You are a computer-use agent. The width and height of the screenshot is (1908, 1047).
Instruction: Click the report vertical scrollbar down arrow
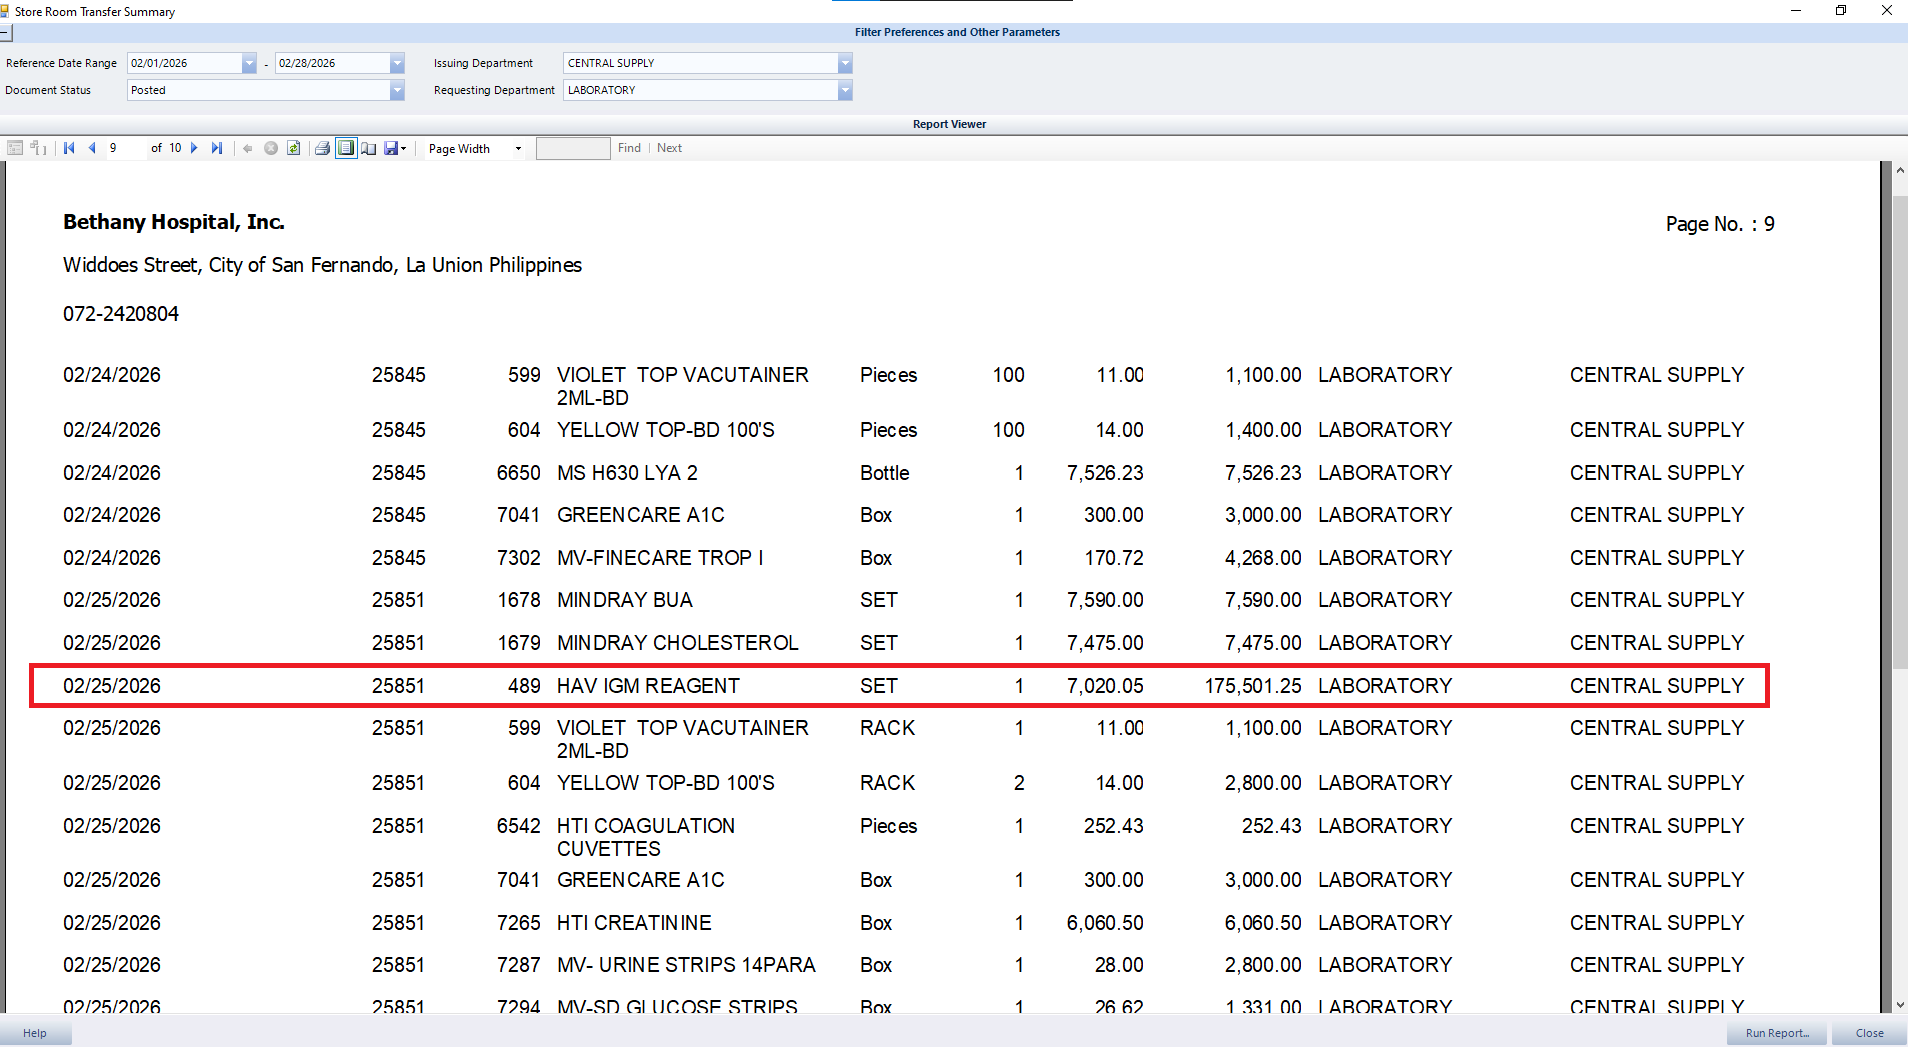(1899, 1005)
